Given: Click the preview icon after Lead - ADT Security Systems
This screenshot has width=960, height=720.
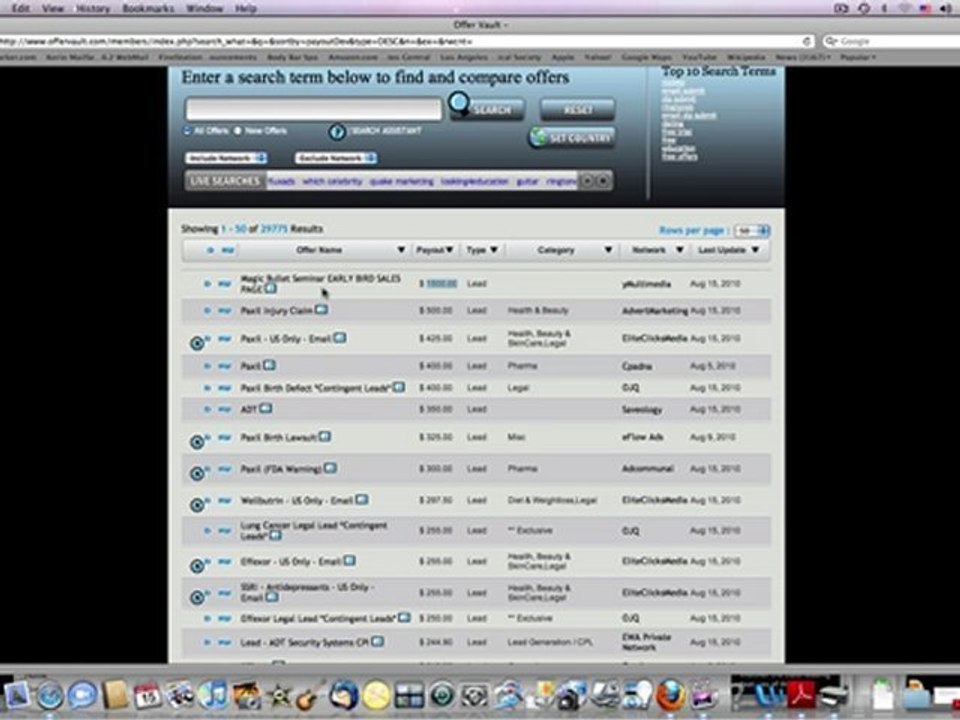Looking at the screenshot, I should (x=378, y=641).
